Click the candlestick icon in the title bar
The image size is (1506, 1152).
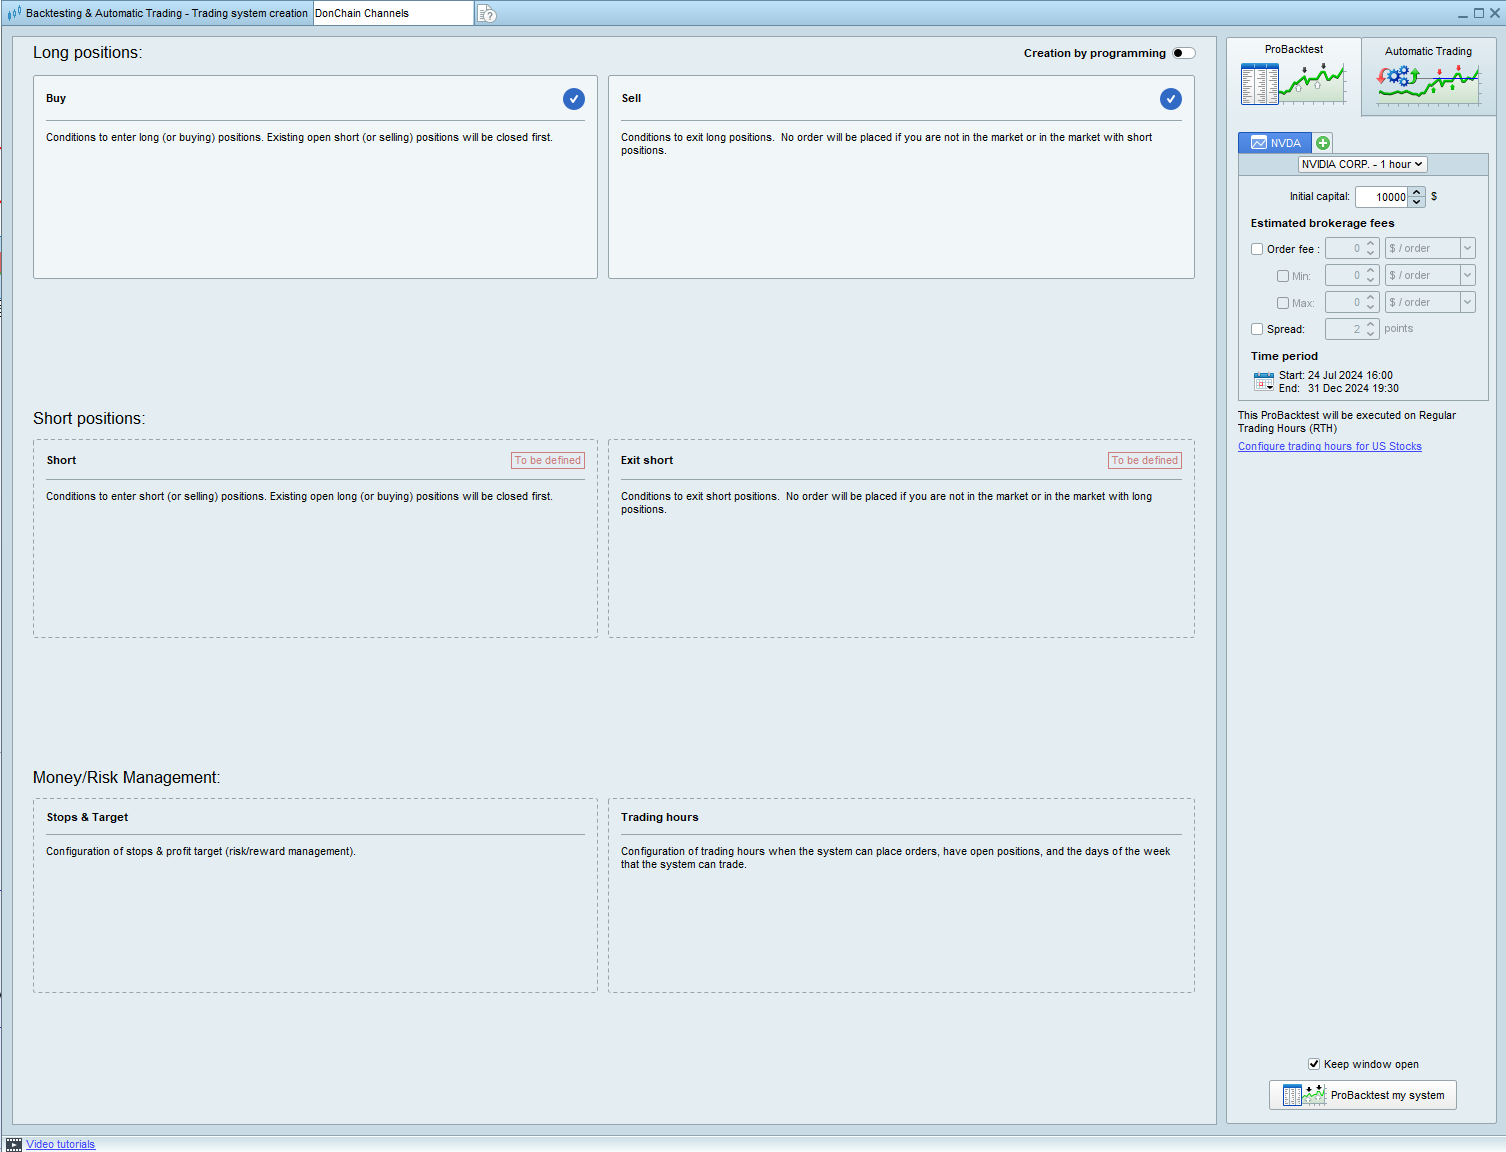[14, 13]
